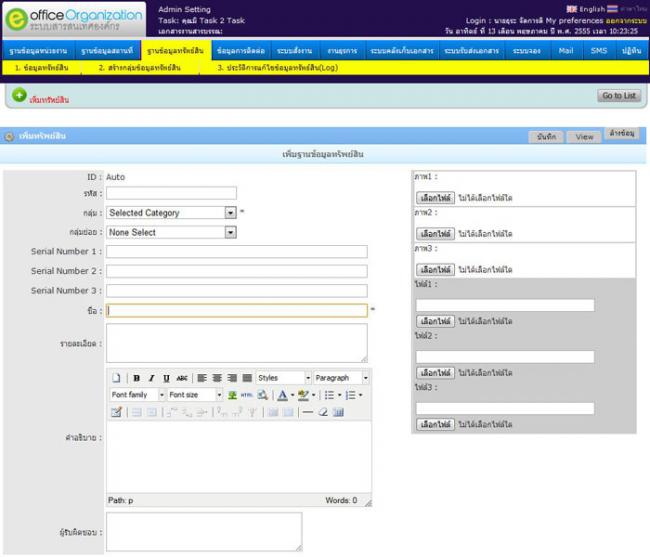This screenshot has height=557, width=650.
Task: Expand the None Select subgroup dropdown
Action: tap(171, 232)
